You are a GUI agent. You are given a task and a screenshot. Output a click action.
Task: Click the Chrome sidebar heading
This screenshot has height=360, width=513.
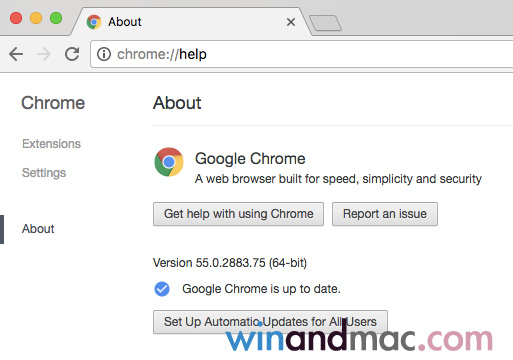53,103
